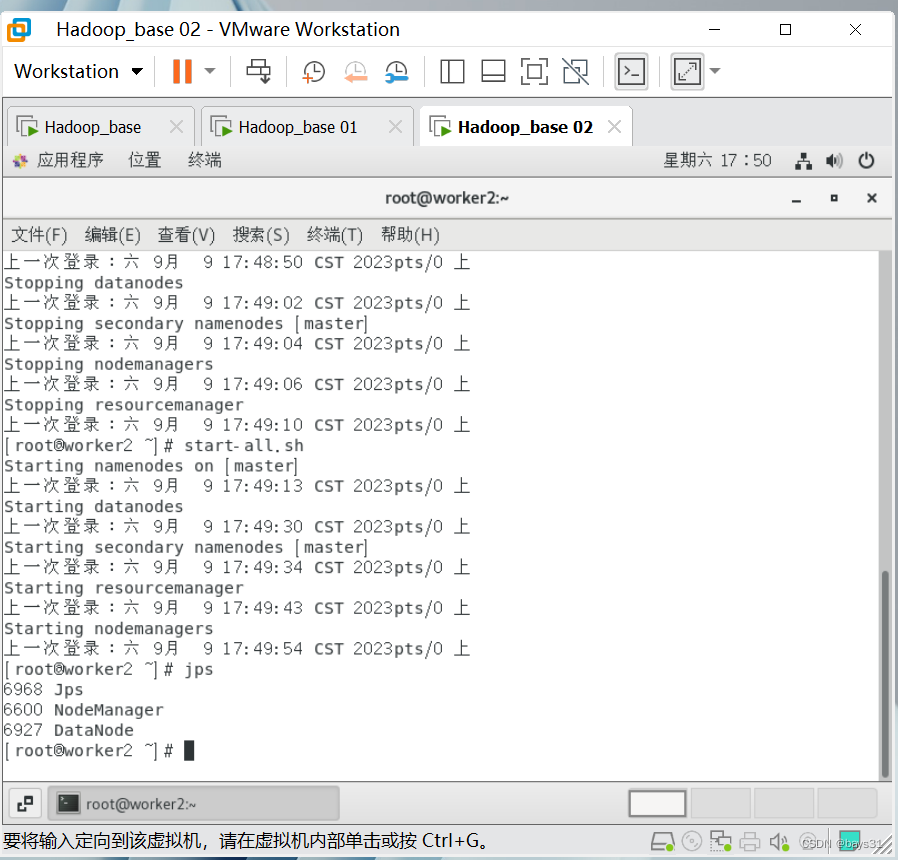Image resolution: width=898 pixels, height=860 pixels.
Task: Select the Hadoop_base 02 tab
Action: click(525, 127)
